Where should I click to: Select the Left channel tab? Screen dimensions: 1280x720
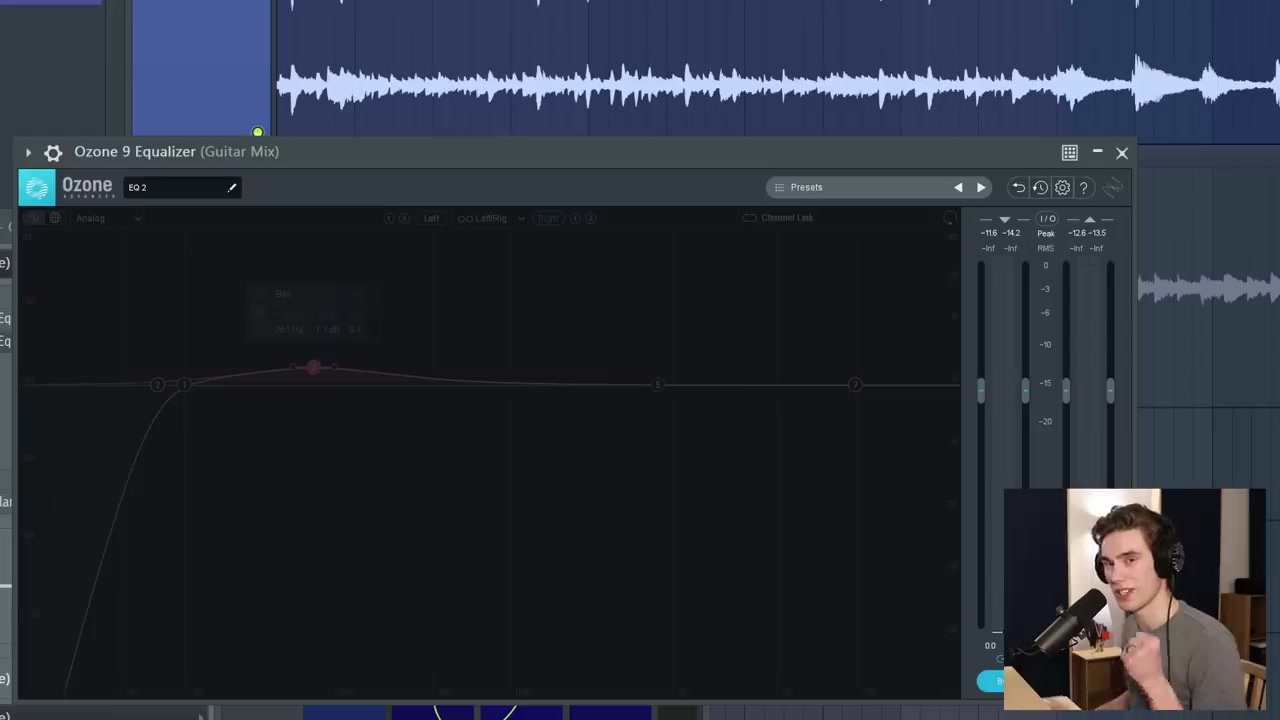431,218
